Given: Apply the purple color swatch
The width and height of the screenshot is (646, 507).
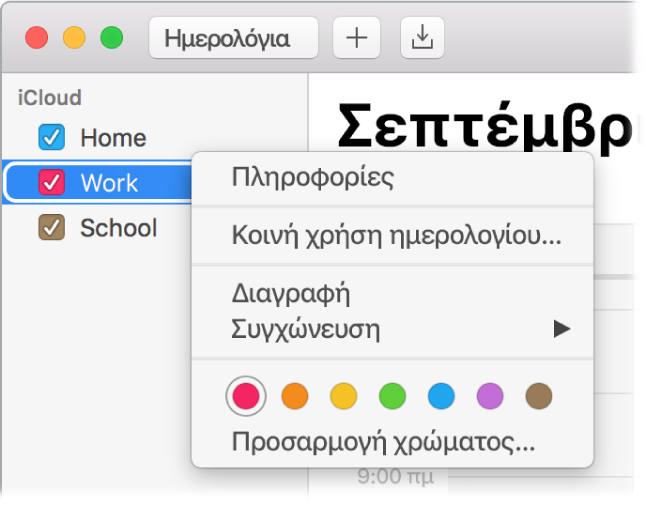Looking at the screenshot, I should [x=489, y=396].
